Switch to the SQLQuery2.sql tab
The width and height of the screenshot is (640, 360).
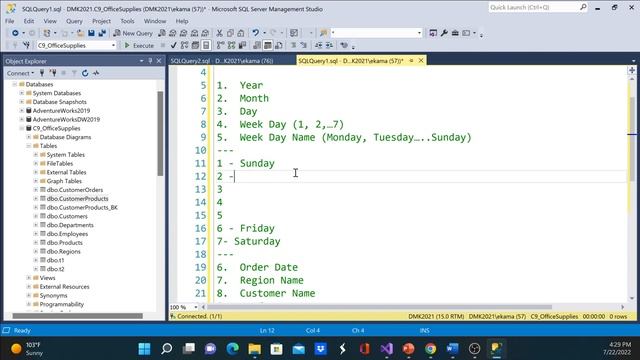pos(222,61)
